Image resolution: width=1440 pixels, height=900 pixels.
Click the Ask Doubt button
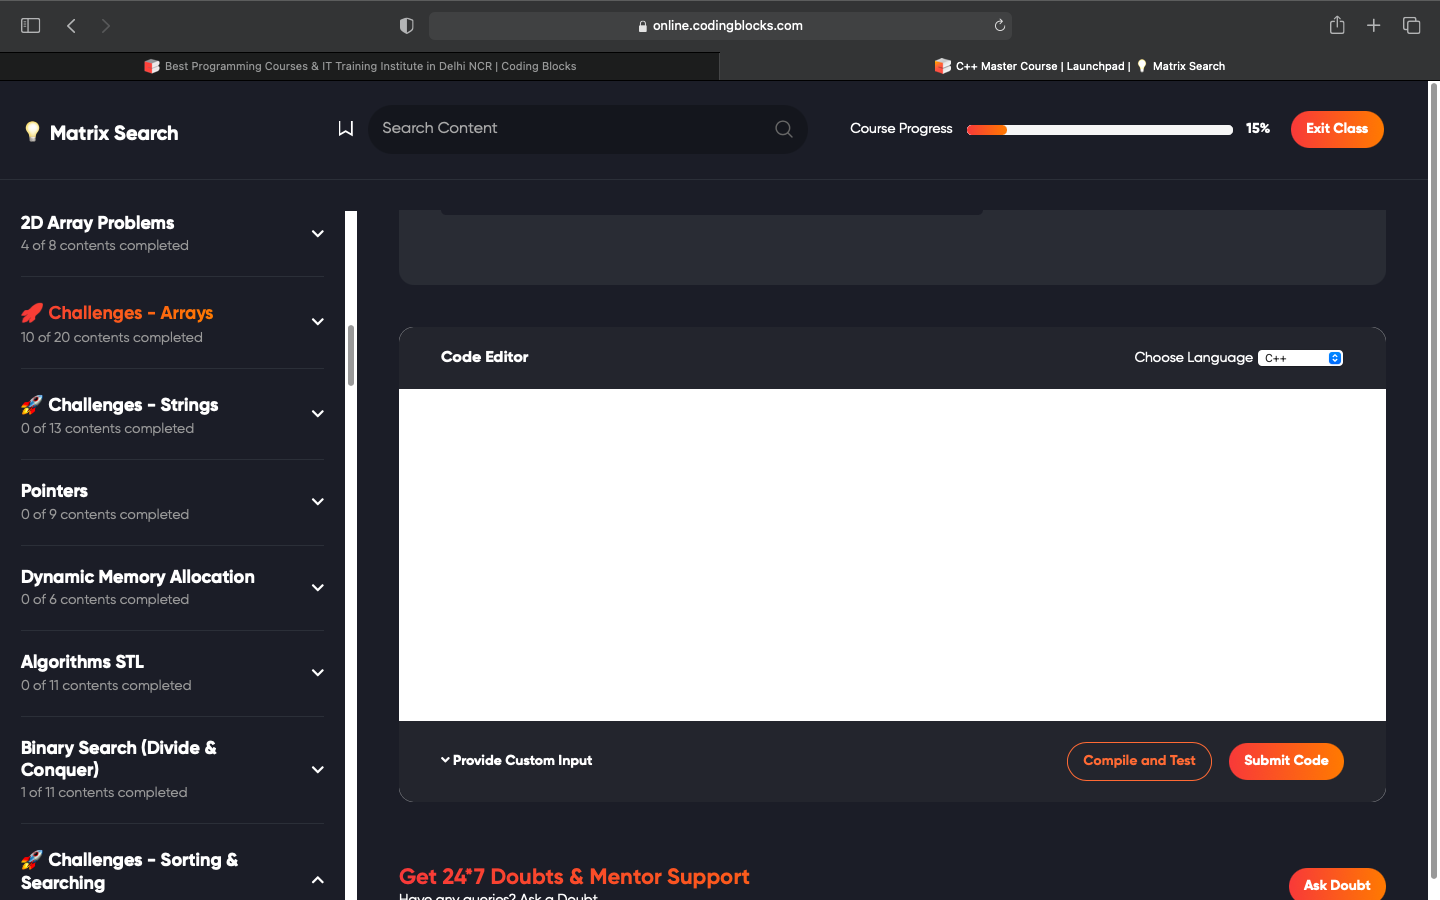pyautogui.click(x=1337, y=885)
